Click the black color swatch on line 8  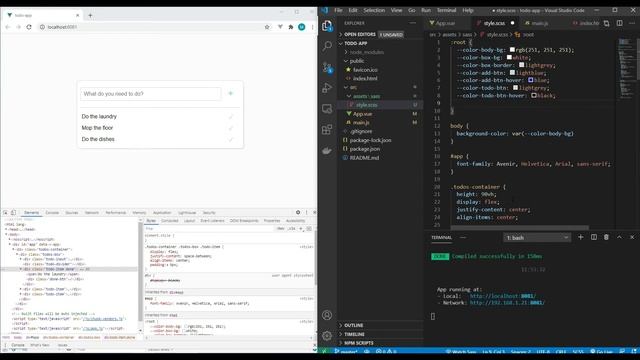tap(534, 96)
